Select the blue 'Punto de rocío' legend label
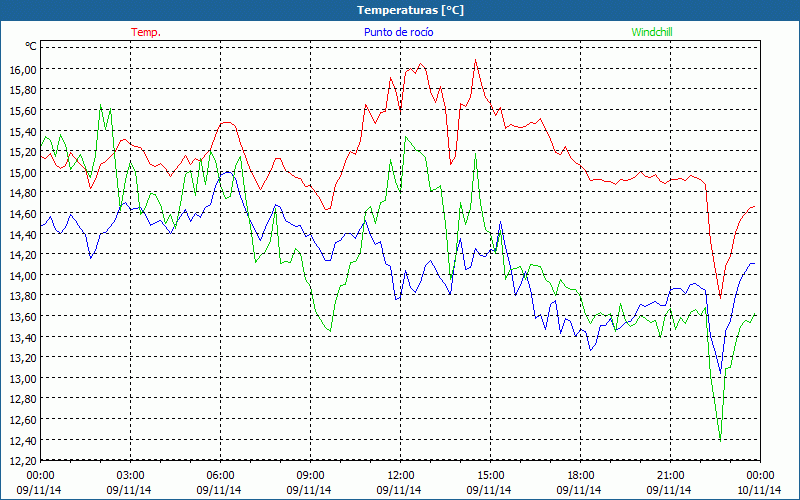 [398, 32]
